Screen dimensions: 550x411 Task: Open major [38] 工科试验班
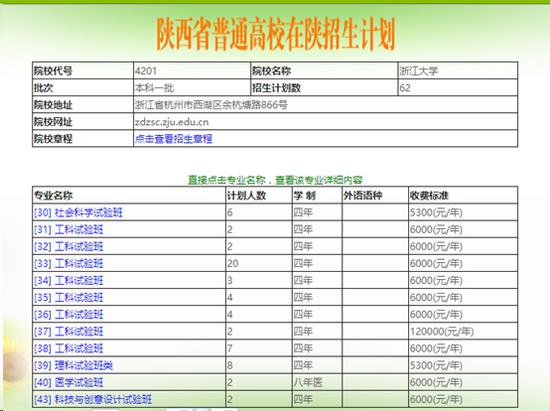tap(69, 349)
